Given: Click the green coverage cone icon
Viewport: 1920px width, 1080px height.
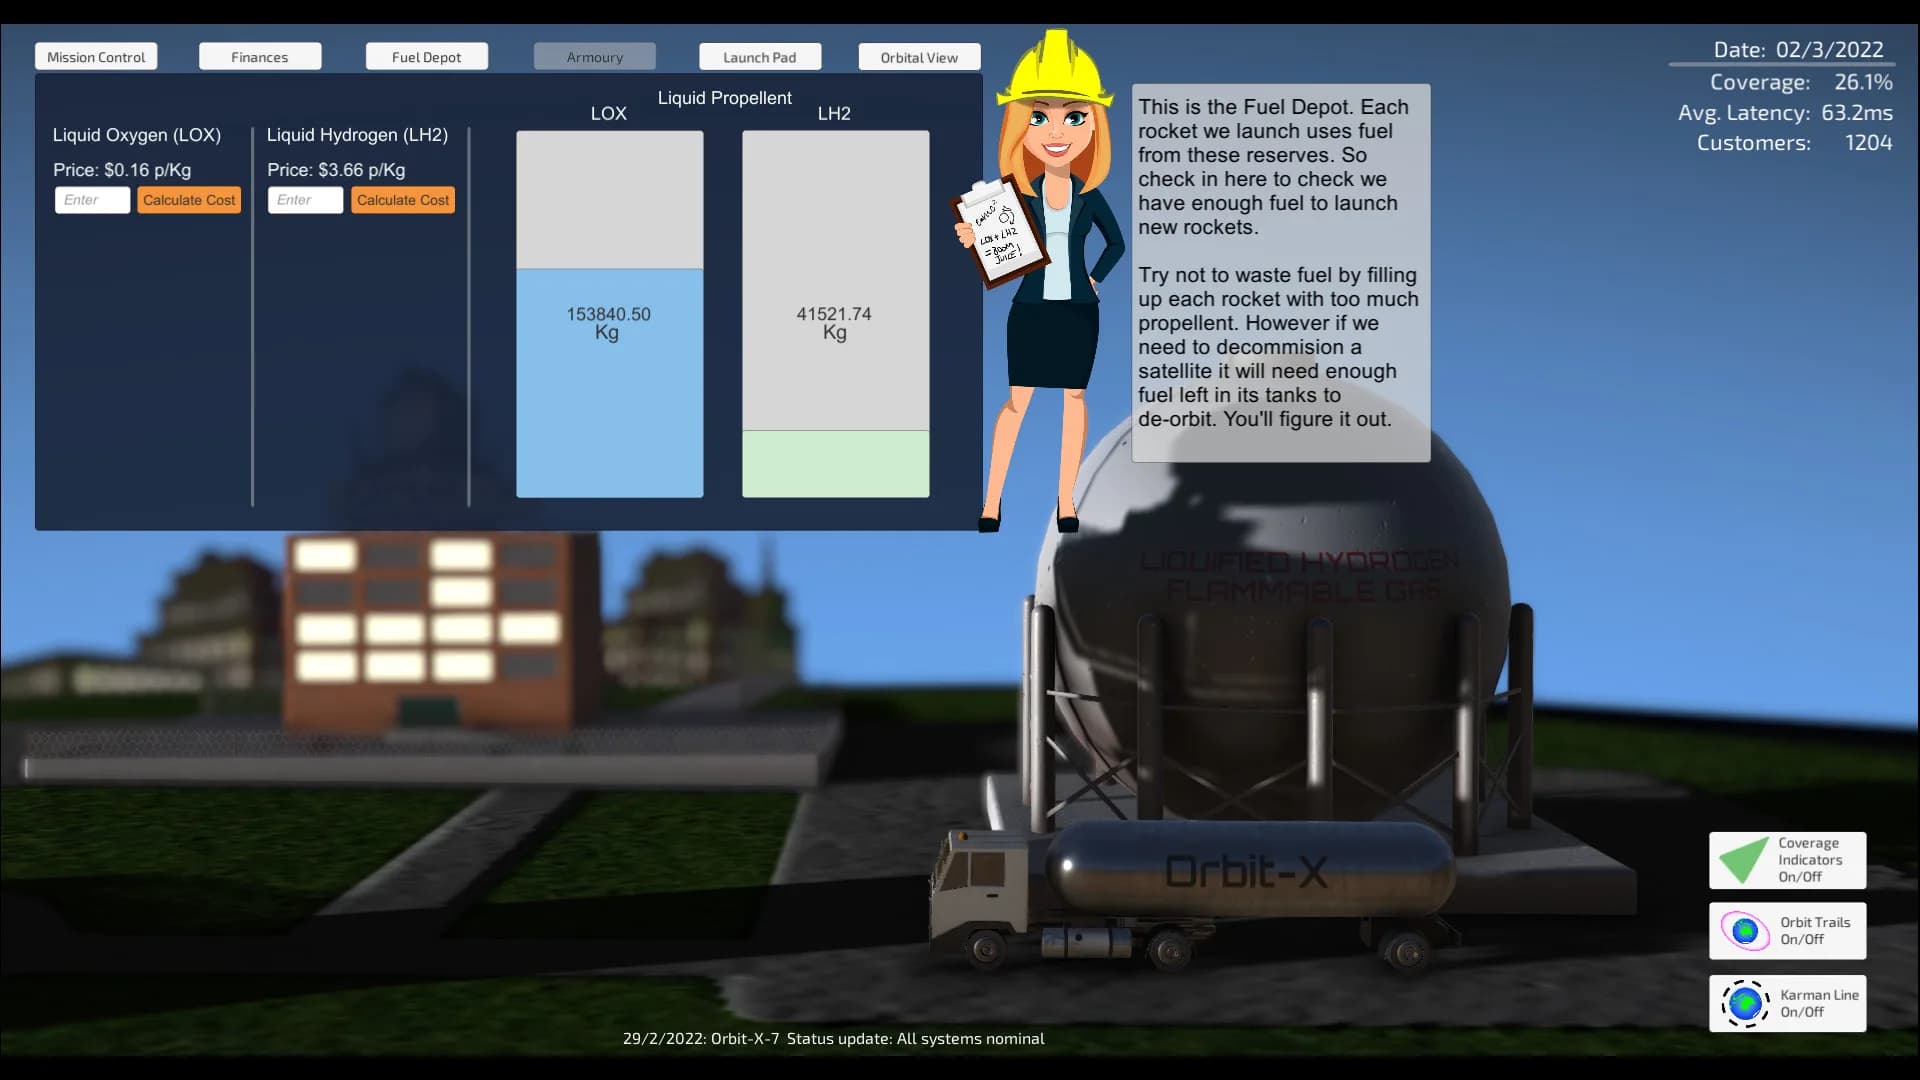Looking at the screenshot, I should point(1743,860).
